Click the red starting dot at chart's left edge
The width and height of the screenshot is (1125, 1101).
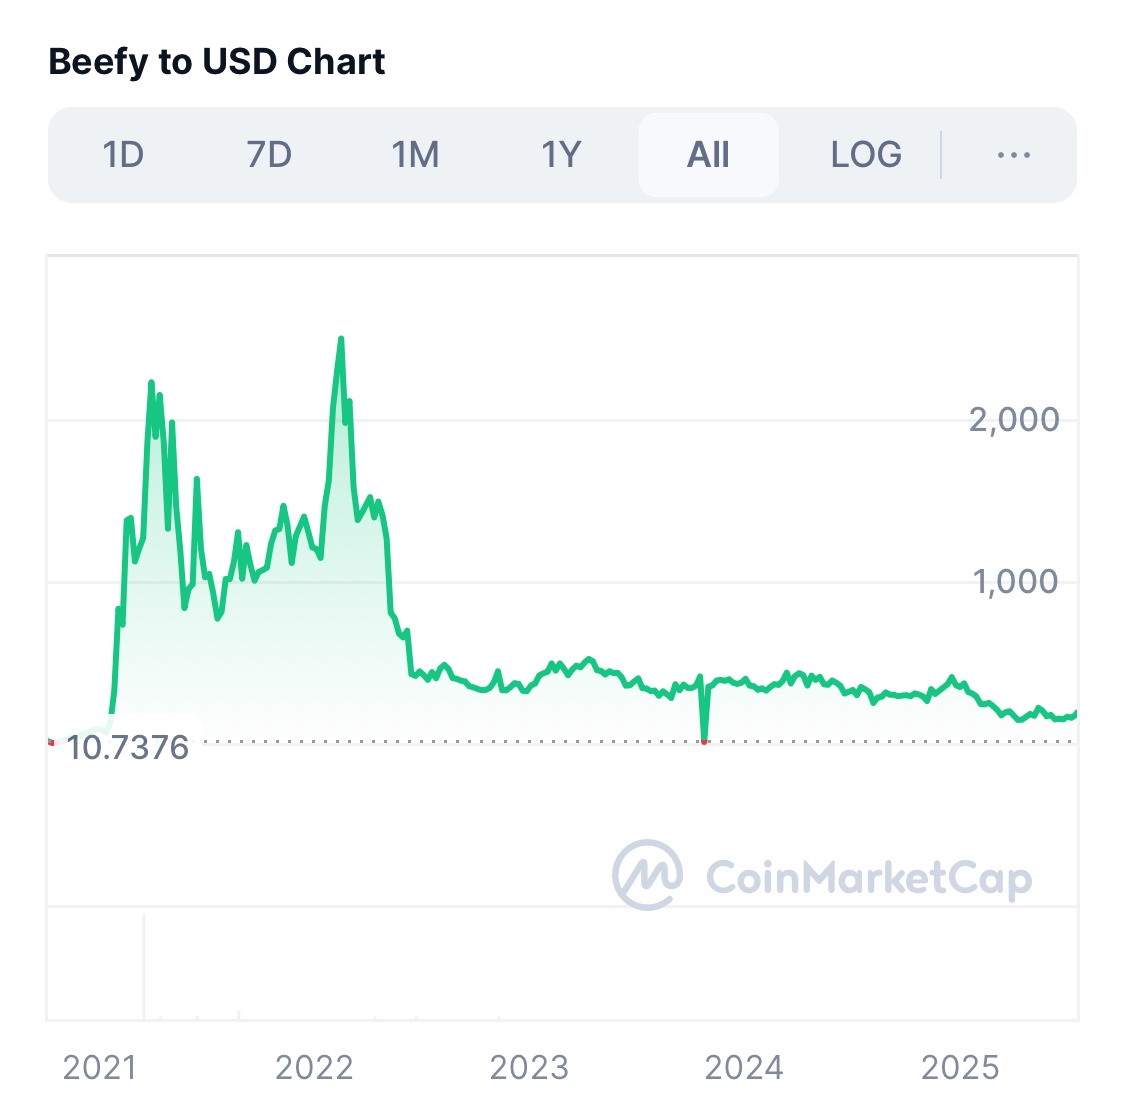[x=50, y=741]
